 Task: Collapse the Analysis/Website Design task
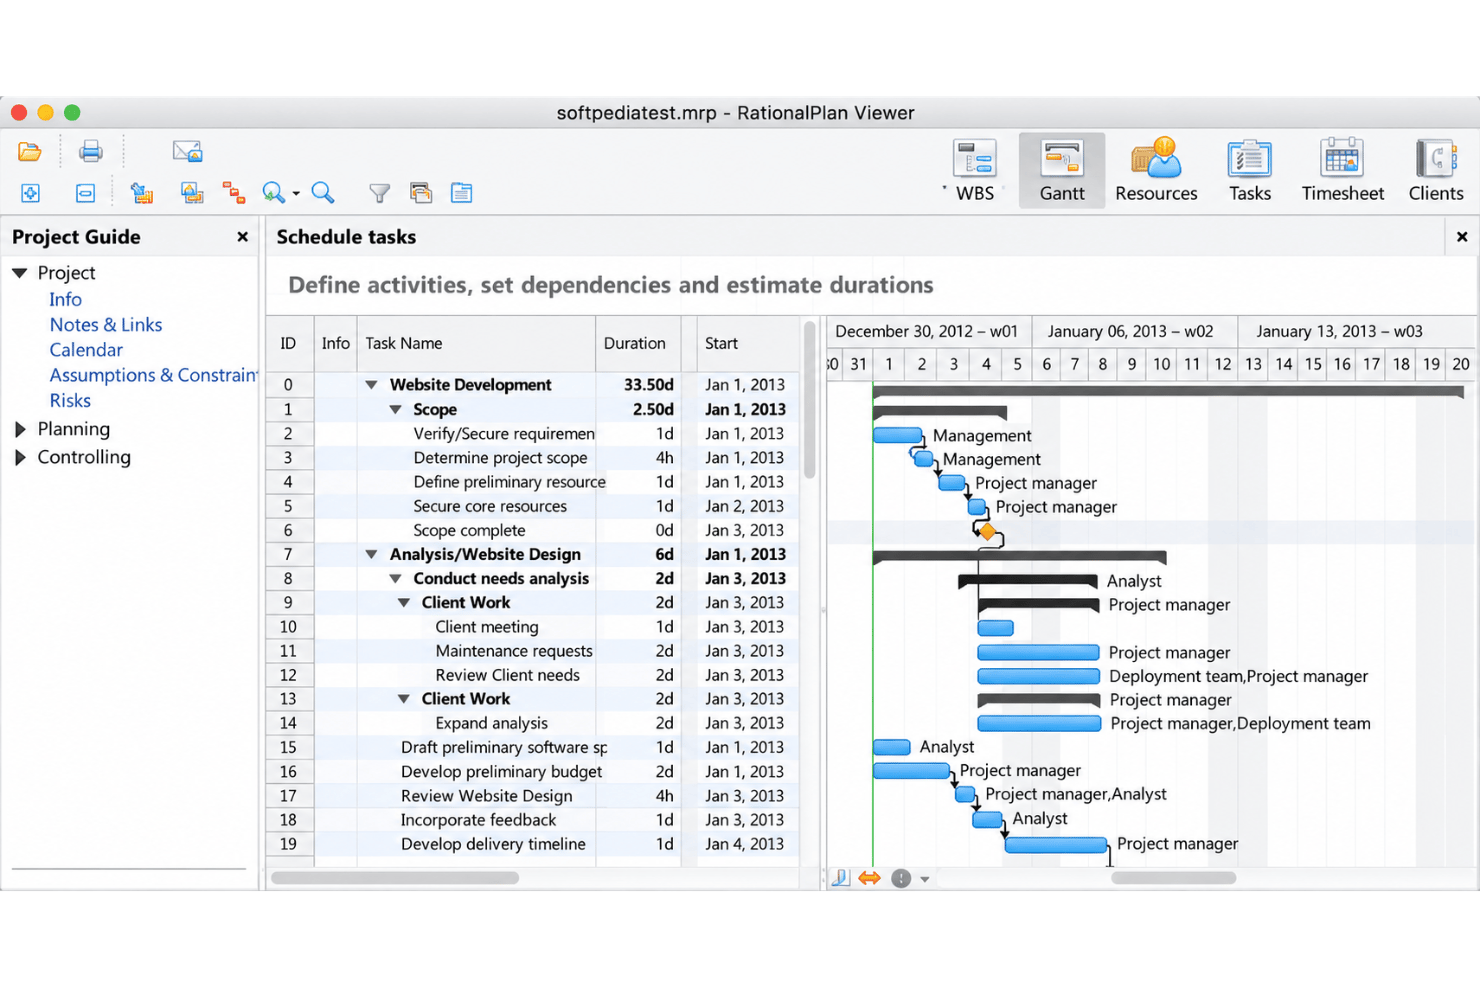coord(371,554)
